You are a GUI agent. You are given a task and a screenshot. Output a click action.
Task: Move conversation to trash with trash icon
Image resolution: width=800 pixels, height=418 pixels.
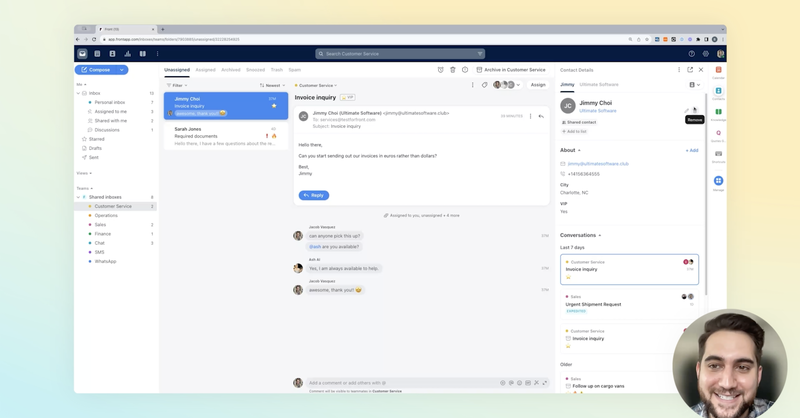coord(453,70)
